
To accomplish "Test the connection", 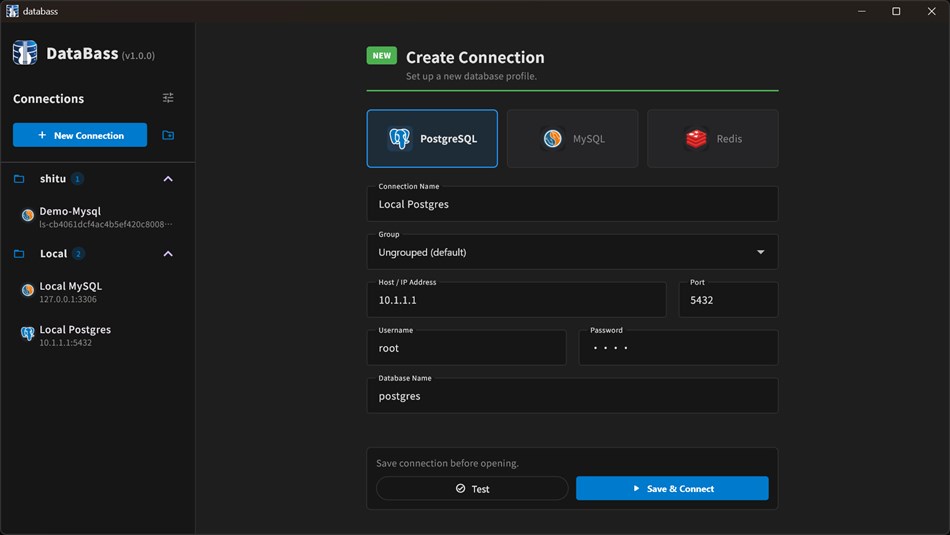I will click(x=472, y=488).
